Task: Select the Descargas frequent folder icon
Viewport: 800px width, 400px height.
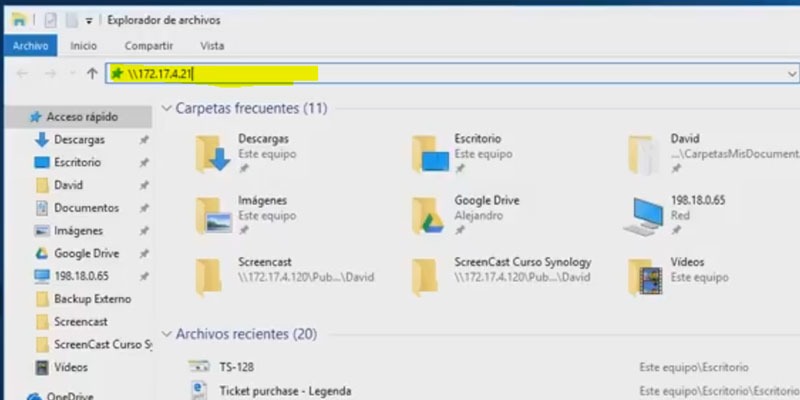Action: (212, 154)
